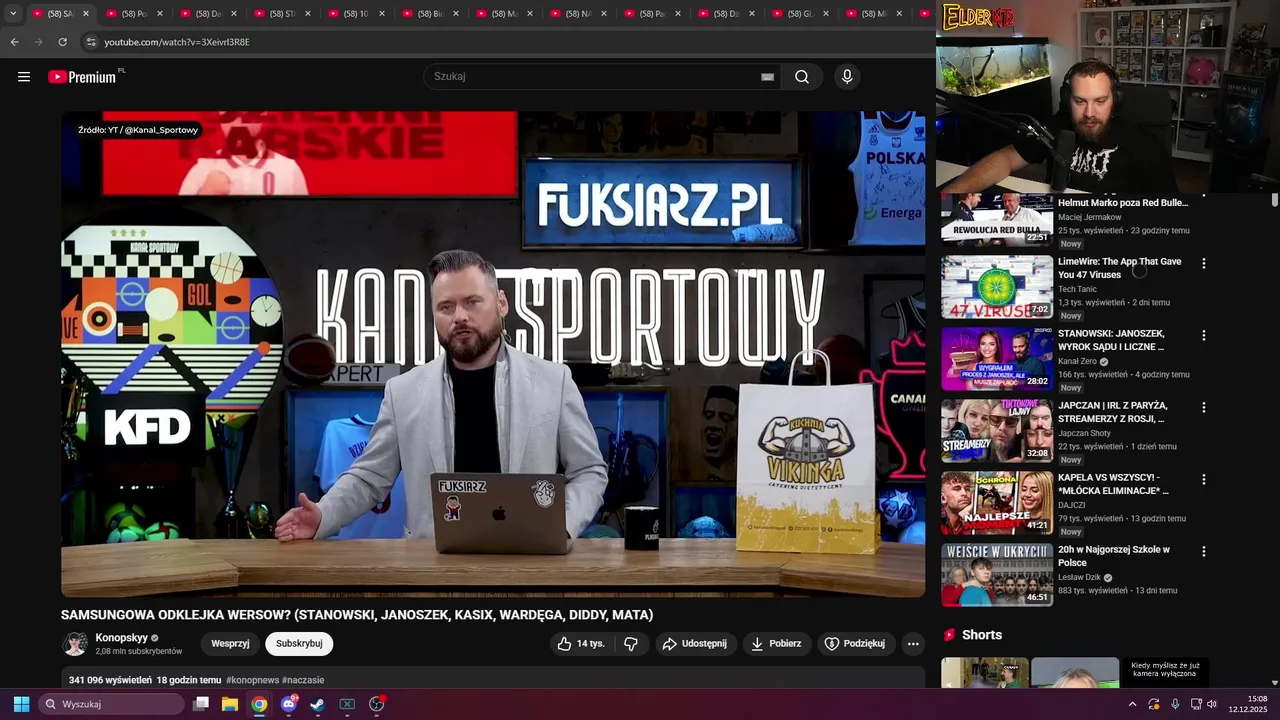Open Task View on taskbar
1280x720 pixels.
click(x=201, y=704)
